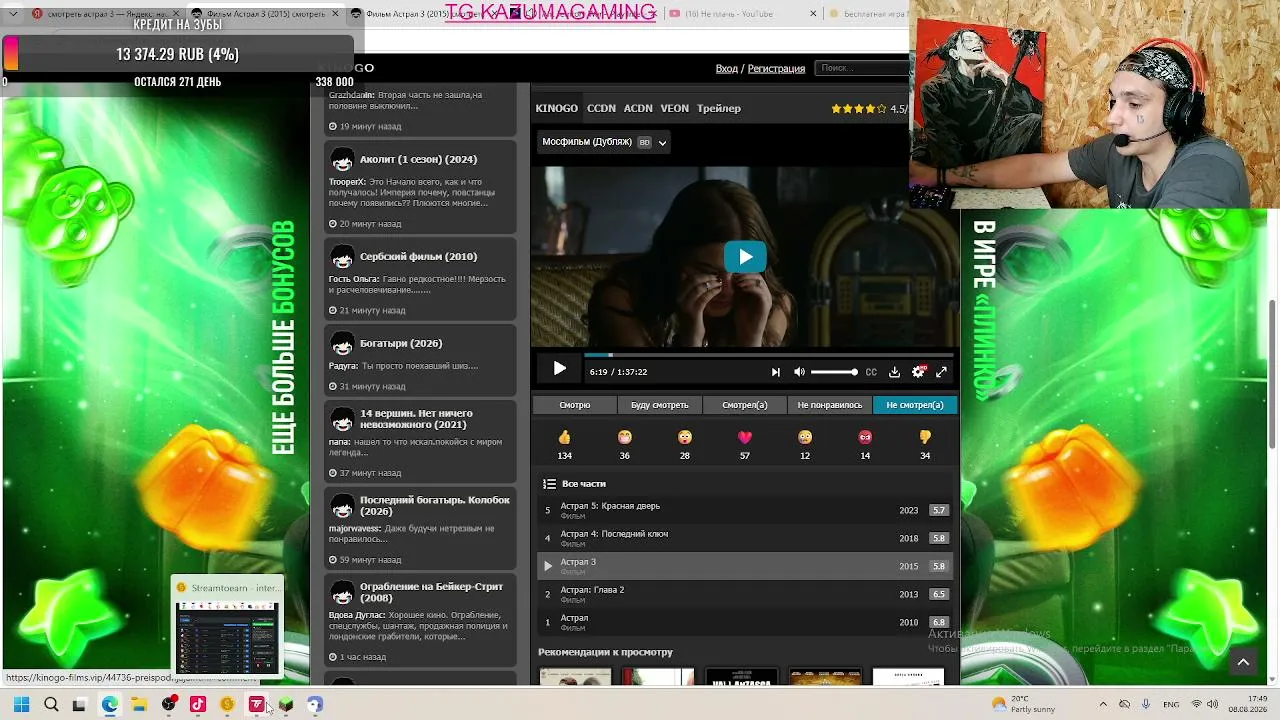Image resolution: width=1280 pixels, height=720 pixels.
Task: Open the weather widget showing 20°C
Action: [x=1024, y=704]
